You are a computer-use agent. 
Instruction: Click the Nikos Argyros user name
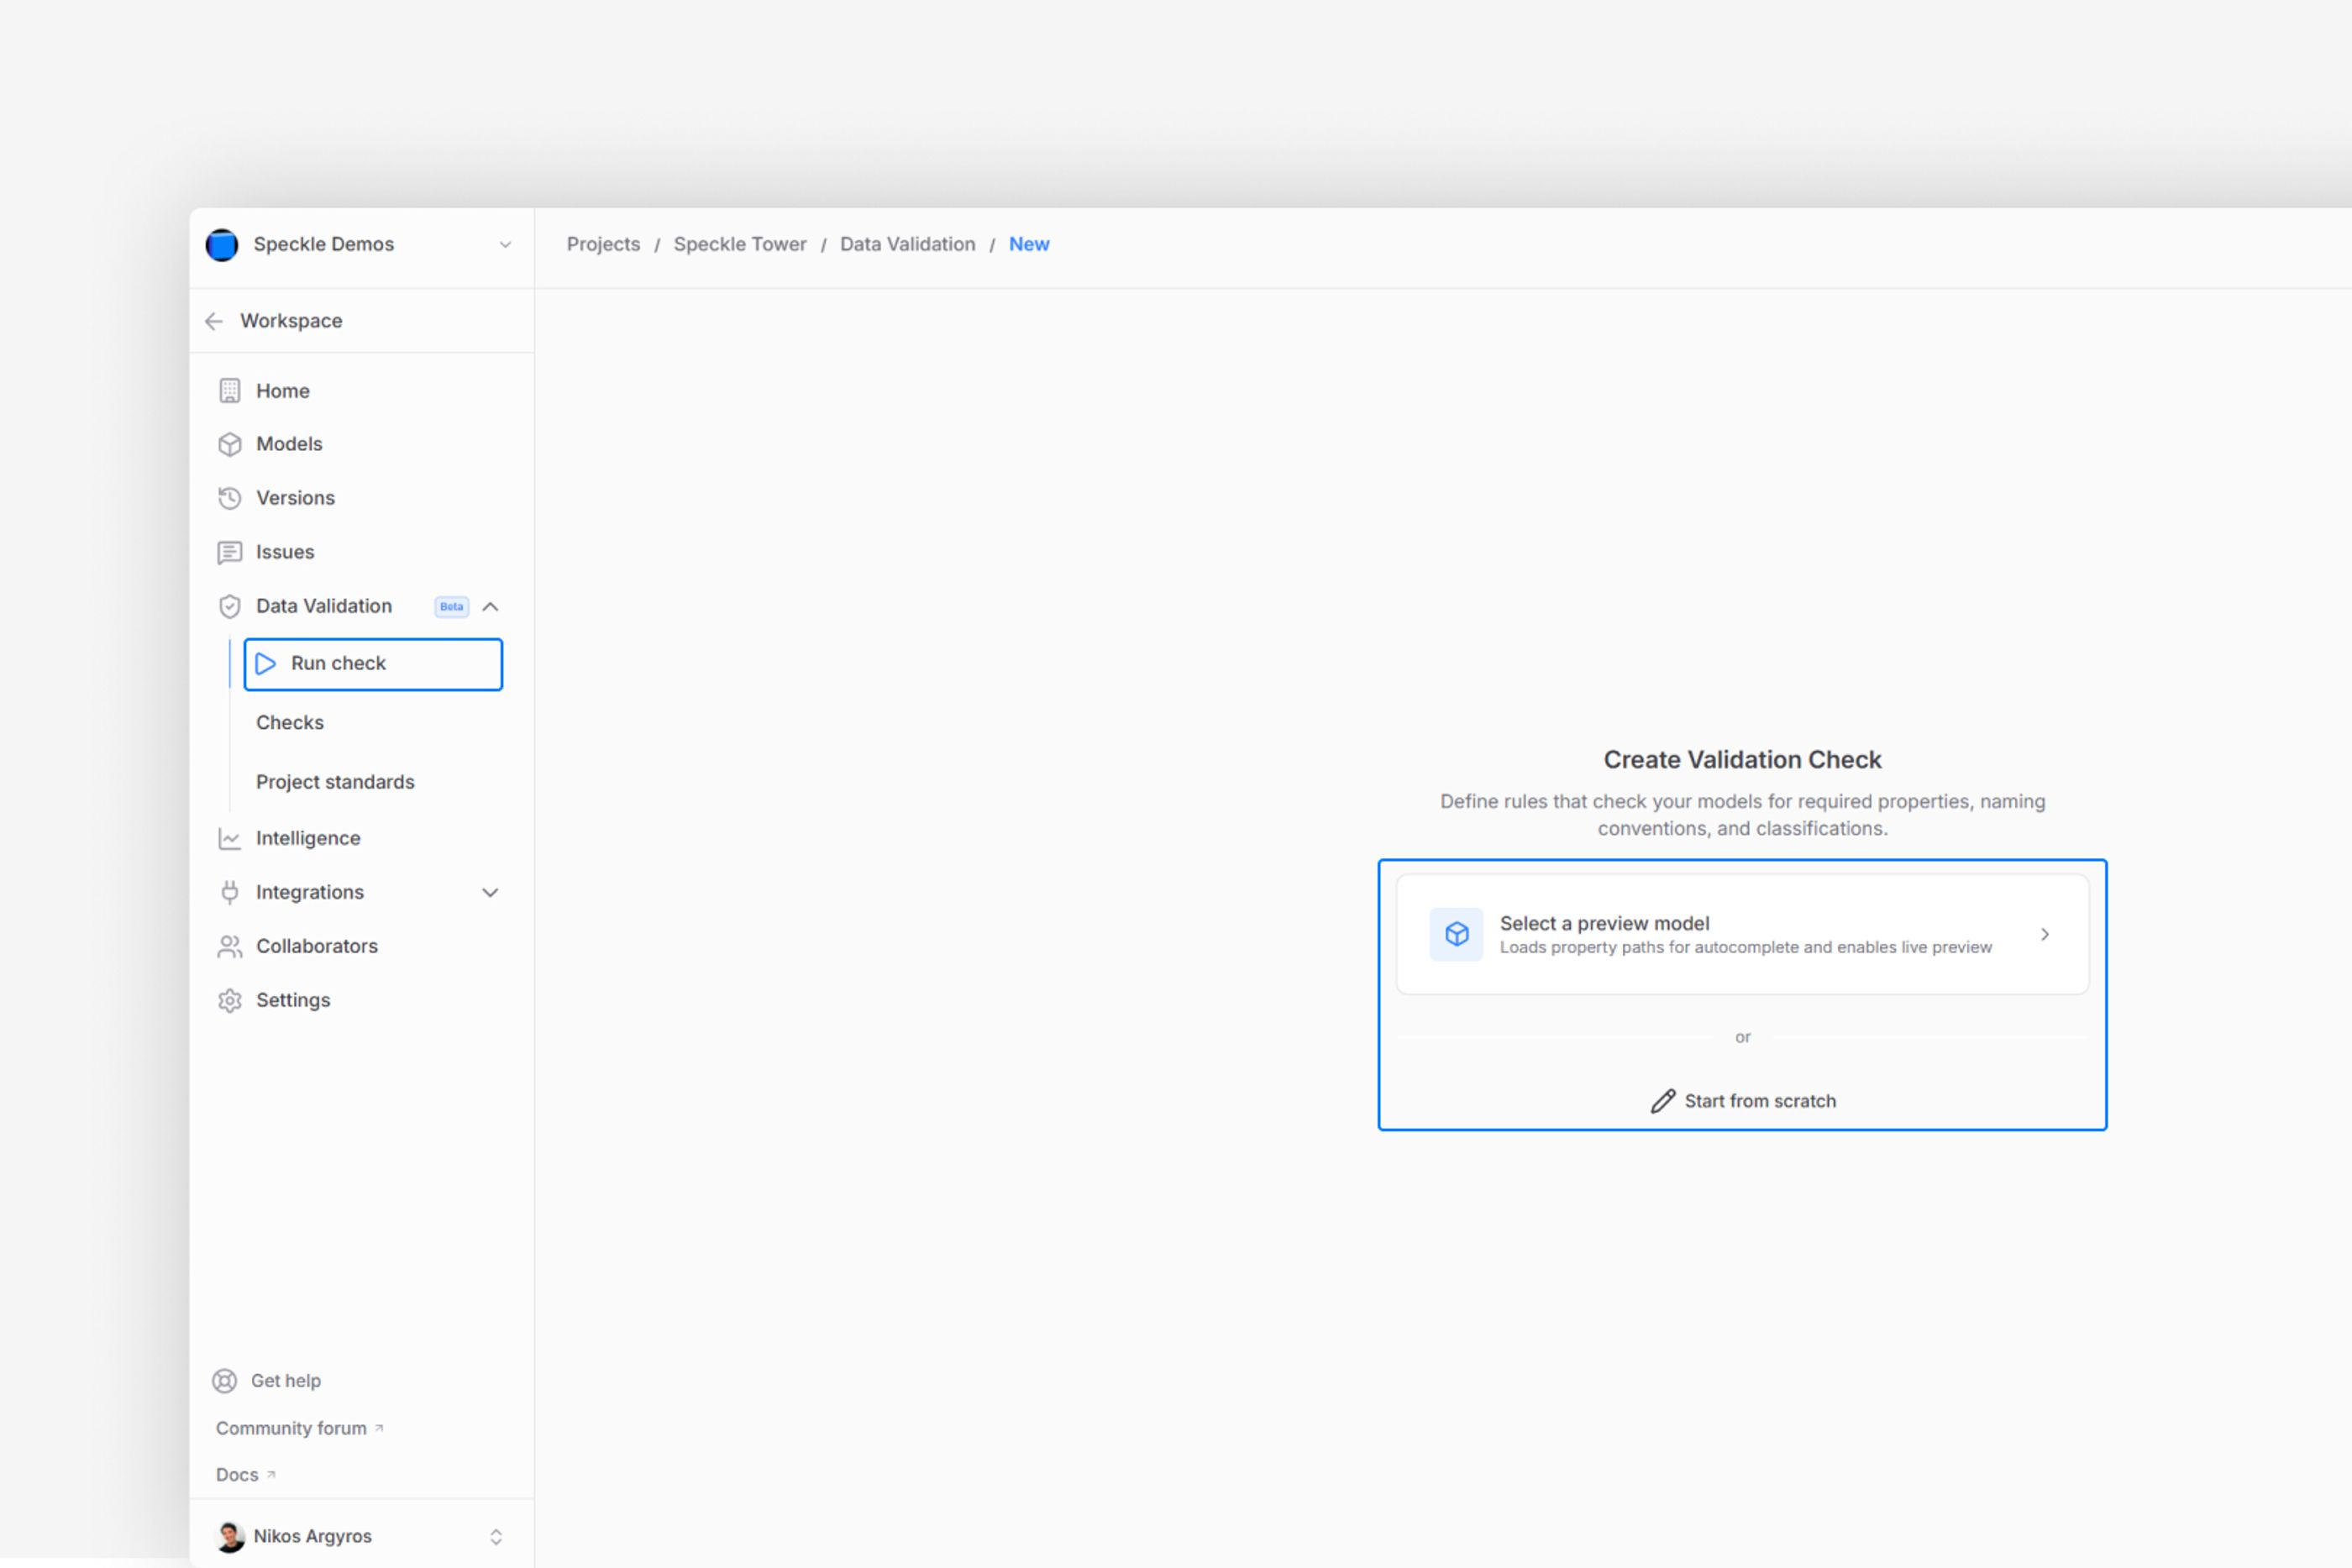pyautogui.click(x=313, y=1536)
